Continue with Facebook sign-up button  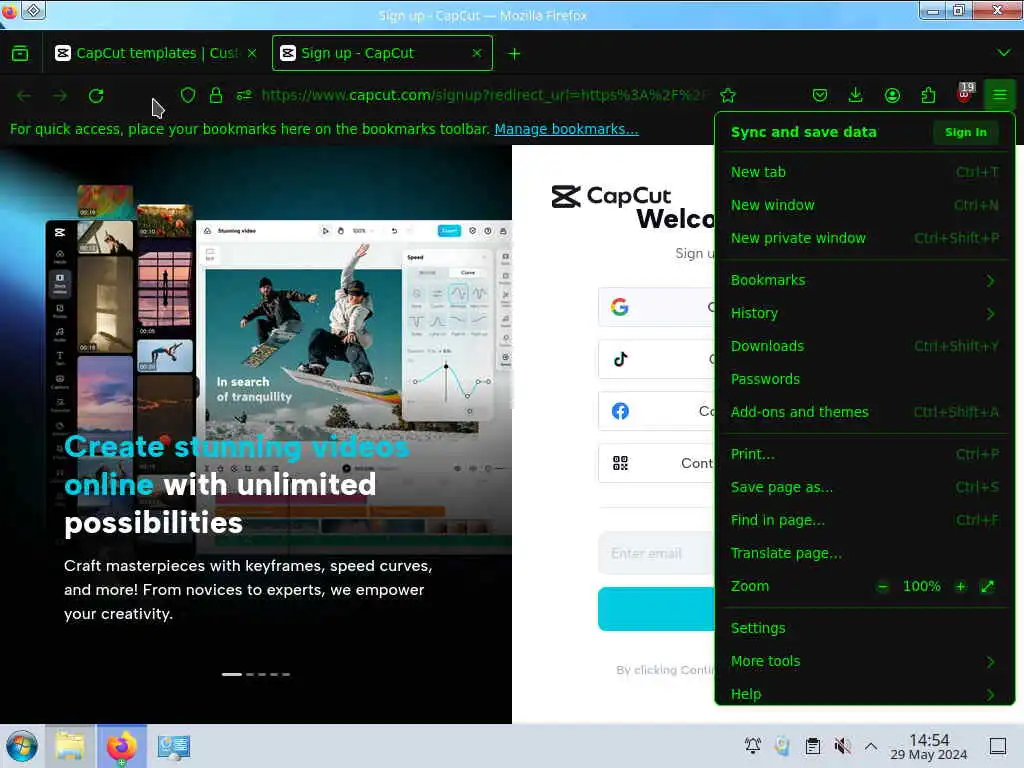tap(656, 411)
